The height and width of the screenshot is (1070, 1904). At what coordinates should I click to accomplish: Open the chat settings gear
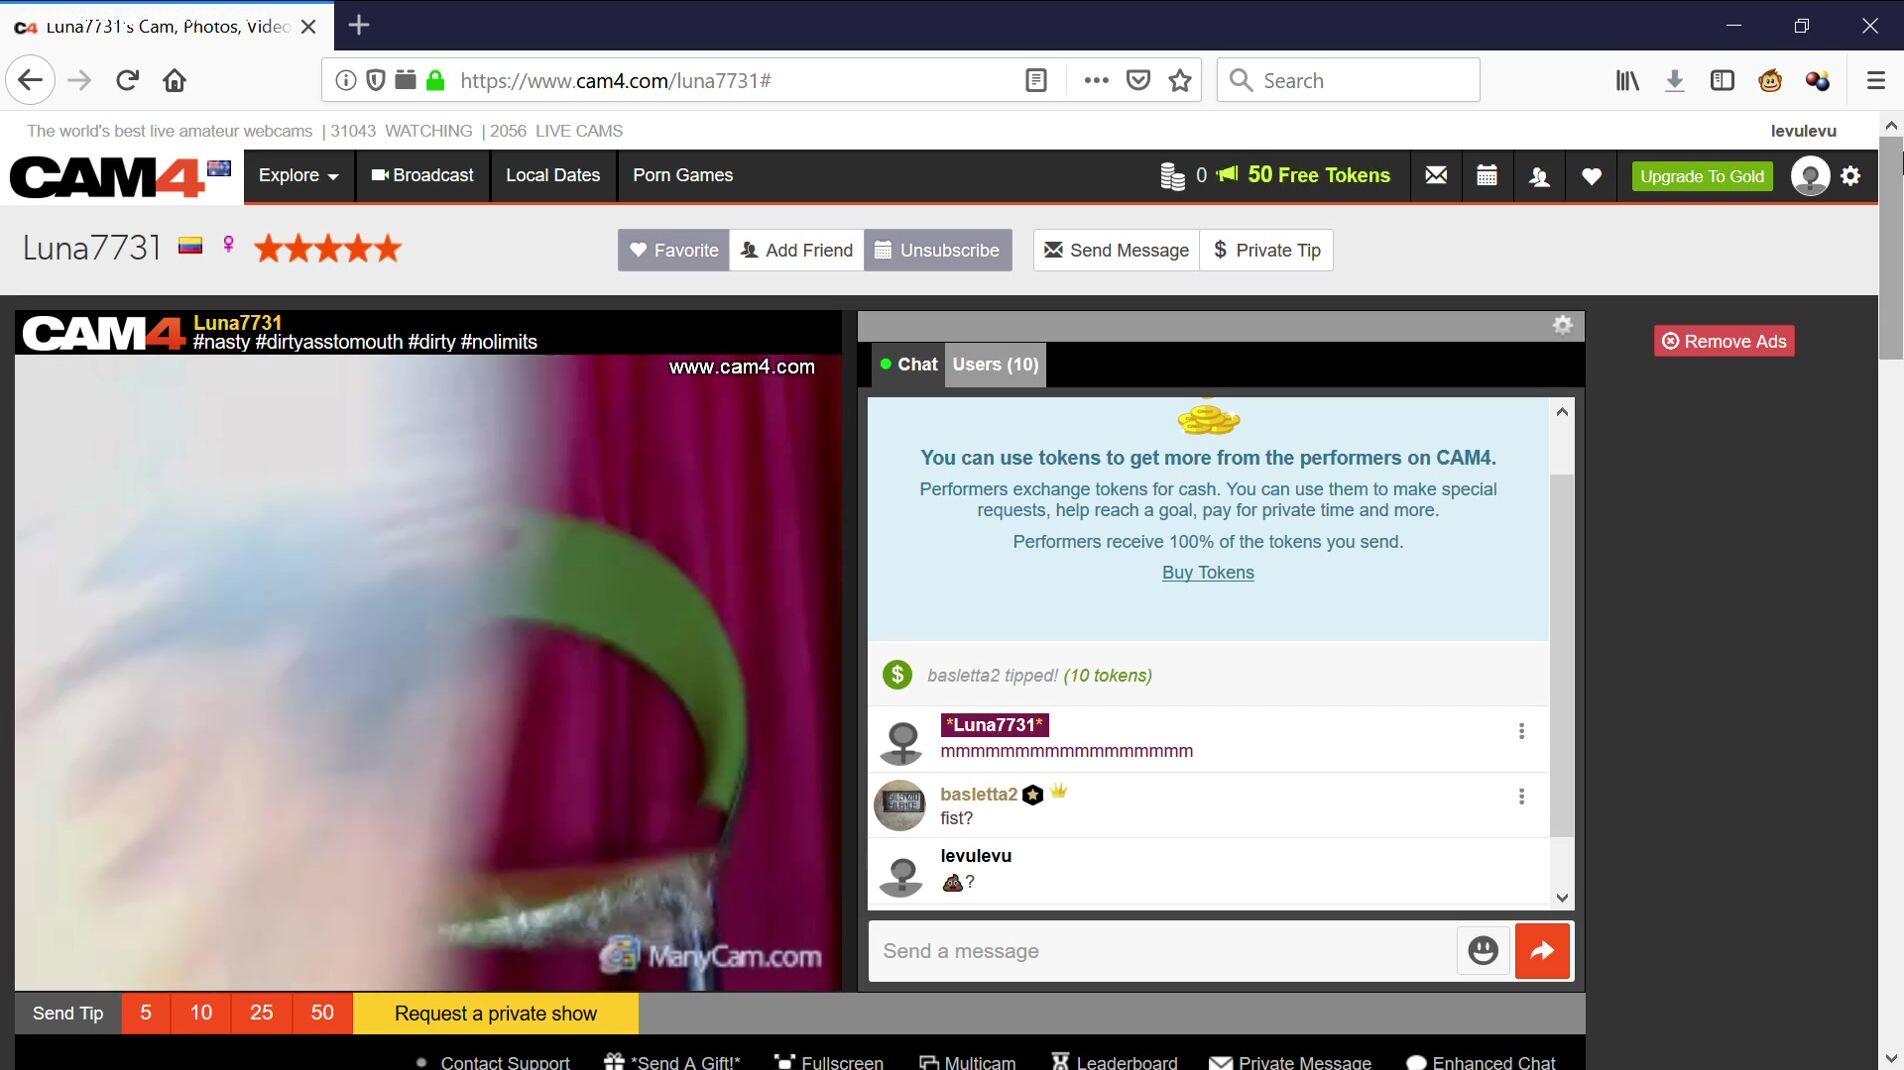1562,325
